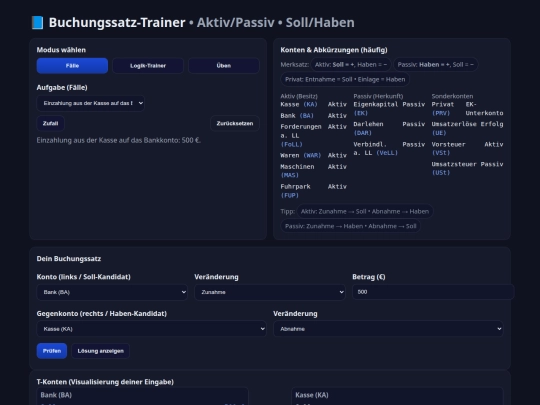Select the Fälle mode tab

pyautogui.click(x=72, y=66)
